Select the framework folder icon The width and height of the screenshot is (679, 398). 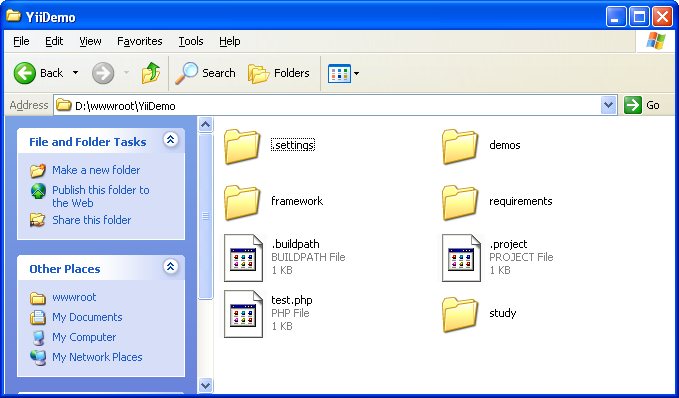click(242, 202)
